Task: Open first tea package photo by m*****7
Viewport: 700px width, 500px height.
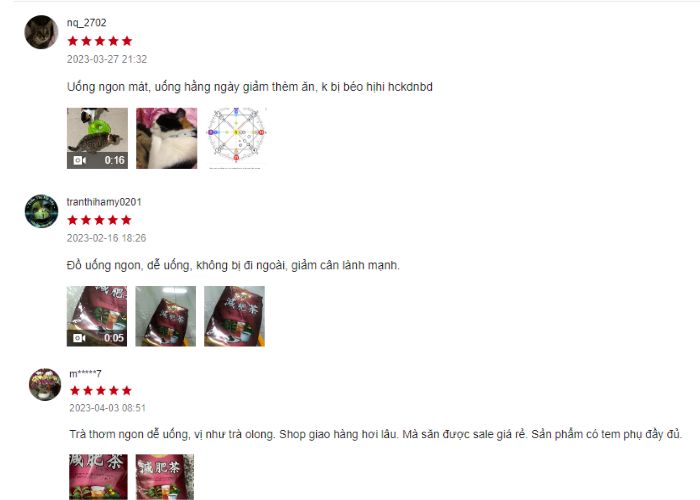Action: point(98,477)
